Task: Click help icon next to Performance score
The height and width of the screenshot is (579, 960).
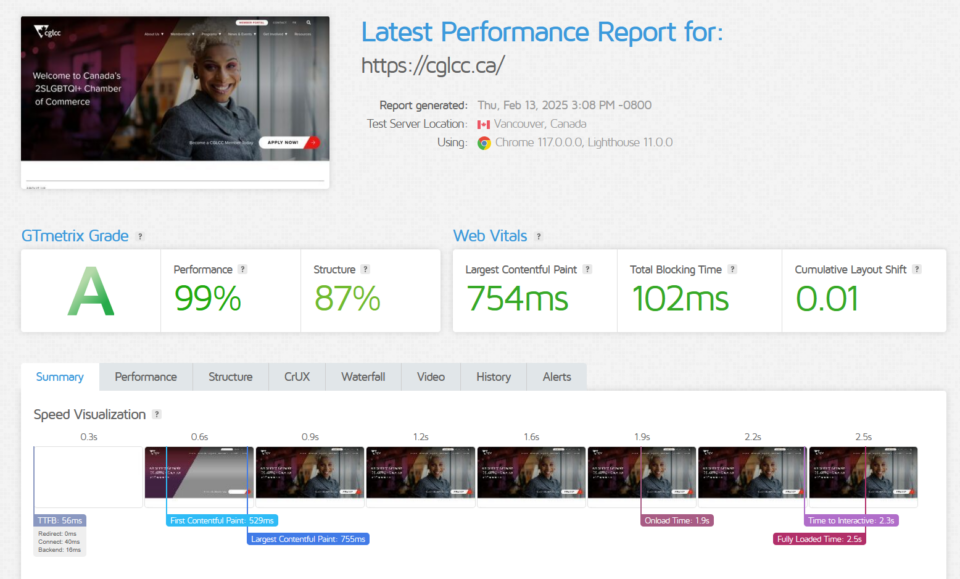Action: 243,269
